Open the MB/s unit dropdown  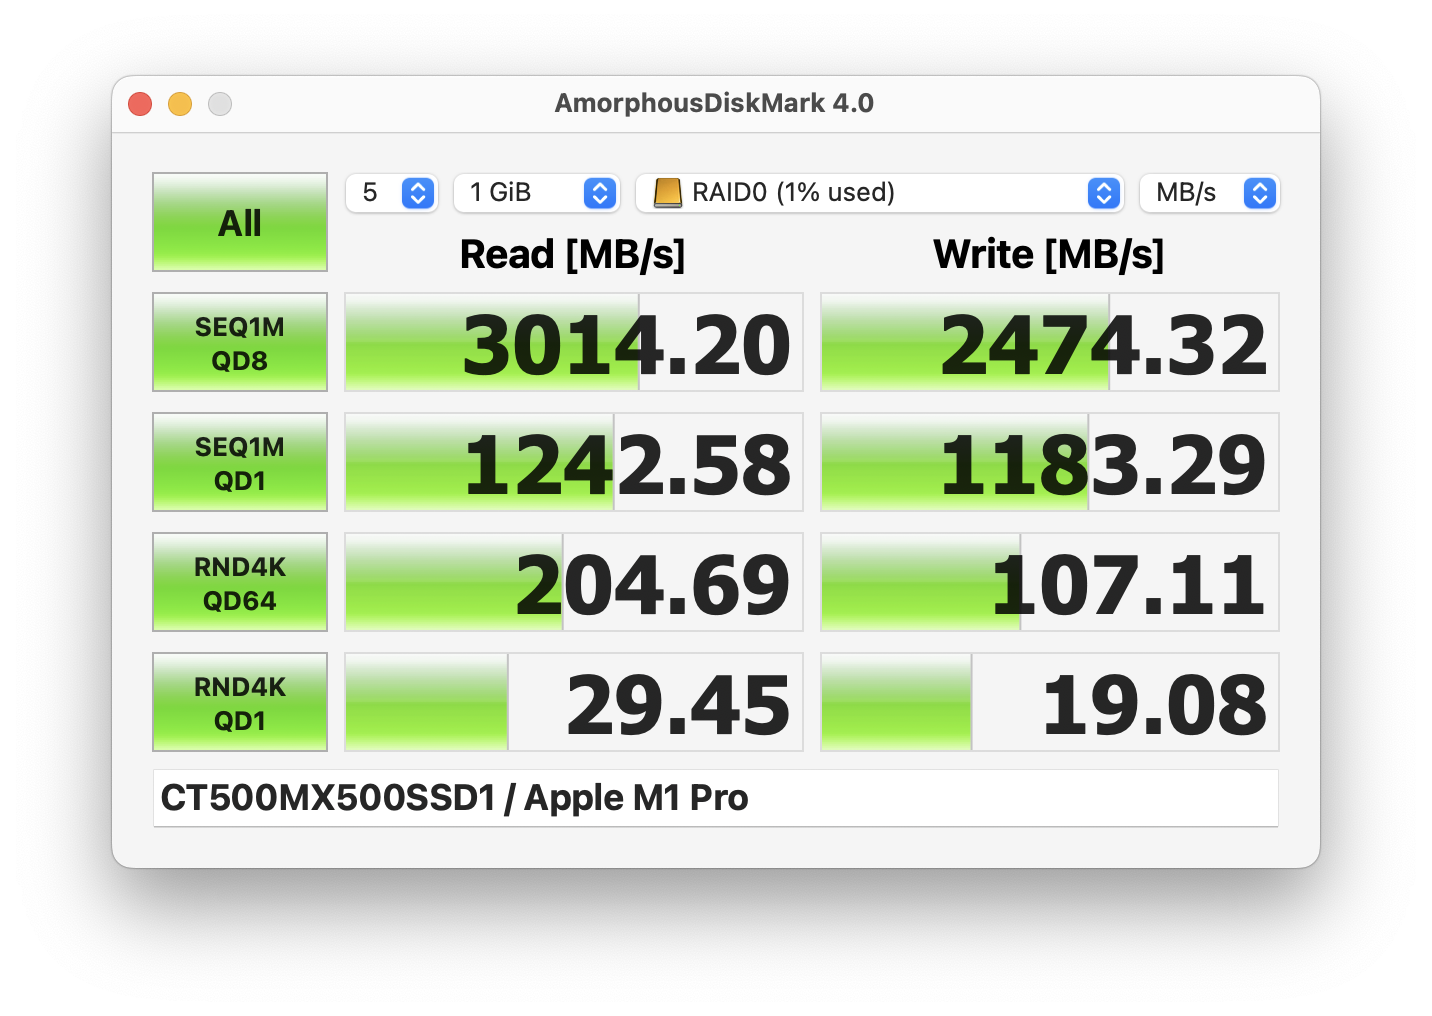point(1210,193)
